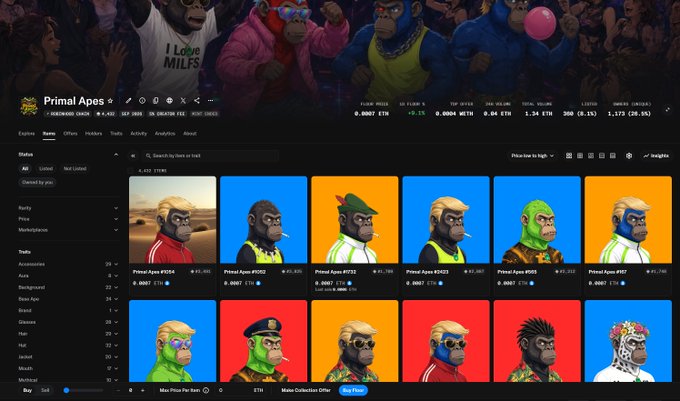Click the Primal Apes collection logo
The width and height of the screenshot is (680, 401).
coord(29,106)
